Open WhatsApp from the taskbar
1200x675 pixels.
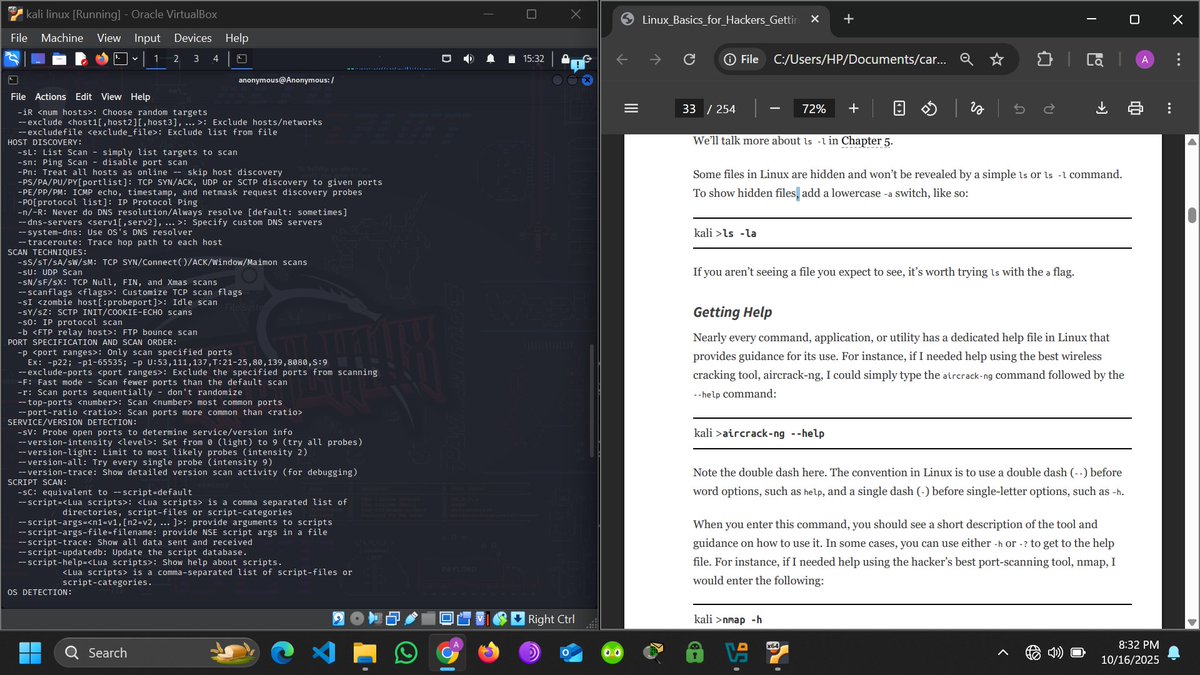point(405,652)
